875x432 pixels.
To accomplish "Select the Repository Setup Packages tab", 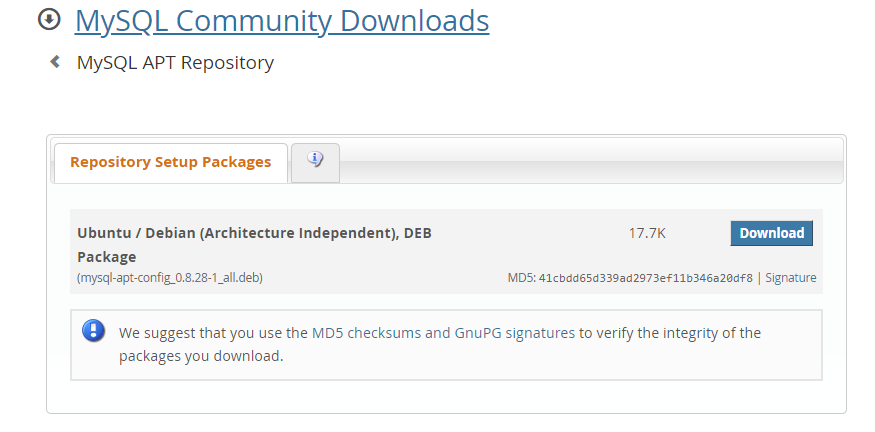I will [170, 162].
